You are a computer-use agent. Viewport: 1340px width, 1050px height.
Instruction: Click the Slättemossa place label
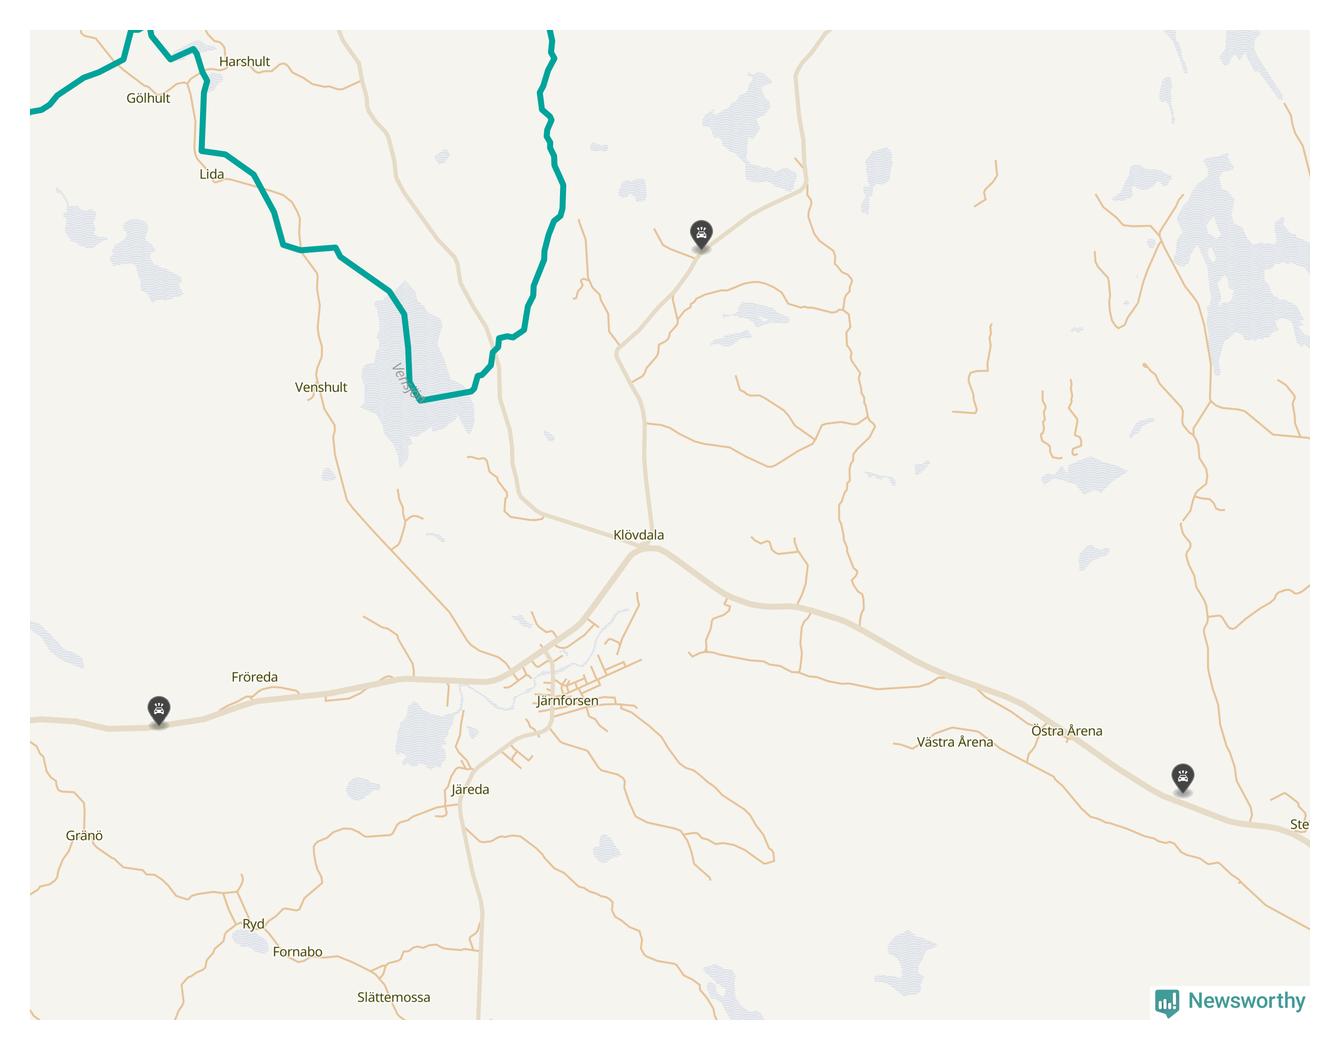click(394, 997)
